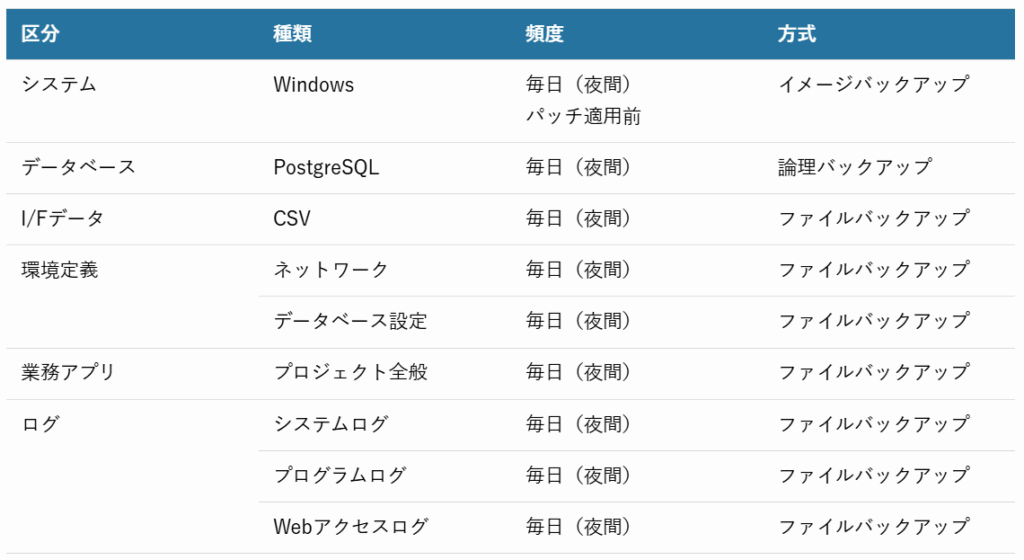Select the Webアクセスログ cell

(x=350, y=526)
